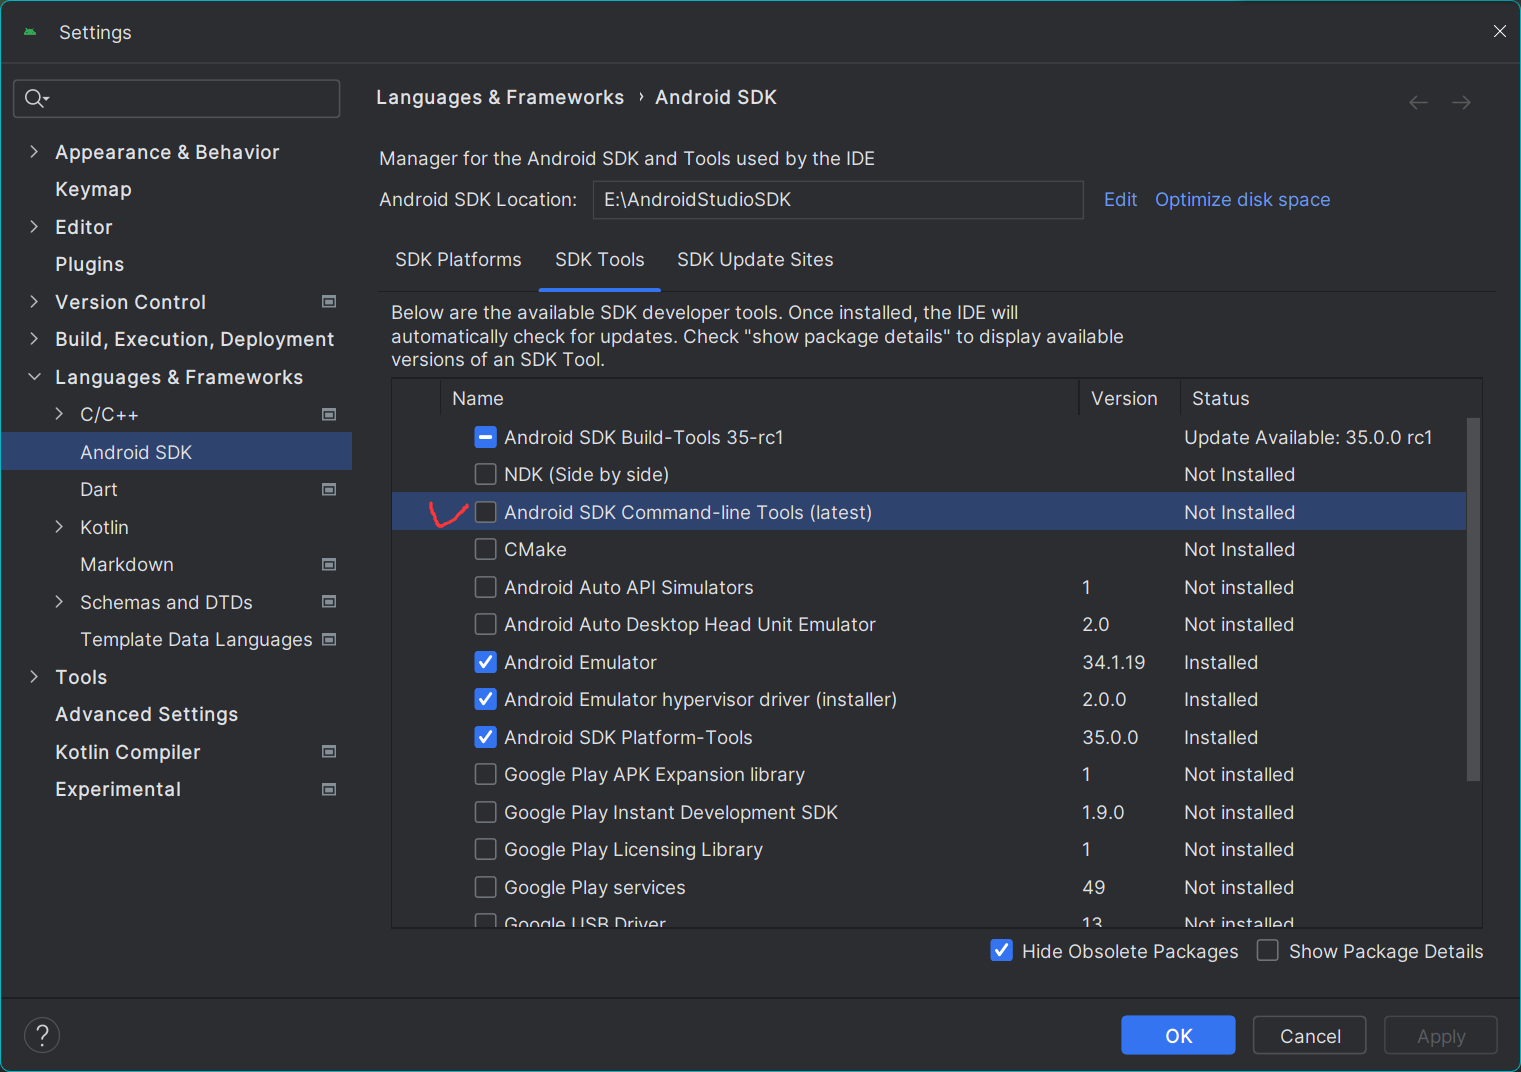1521x1072 pixels.
Task: Click the Edit link for SDK location
Action: coord(1120,199)
